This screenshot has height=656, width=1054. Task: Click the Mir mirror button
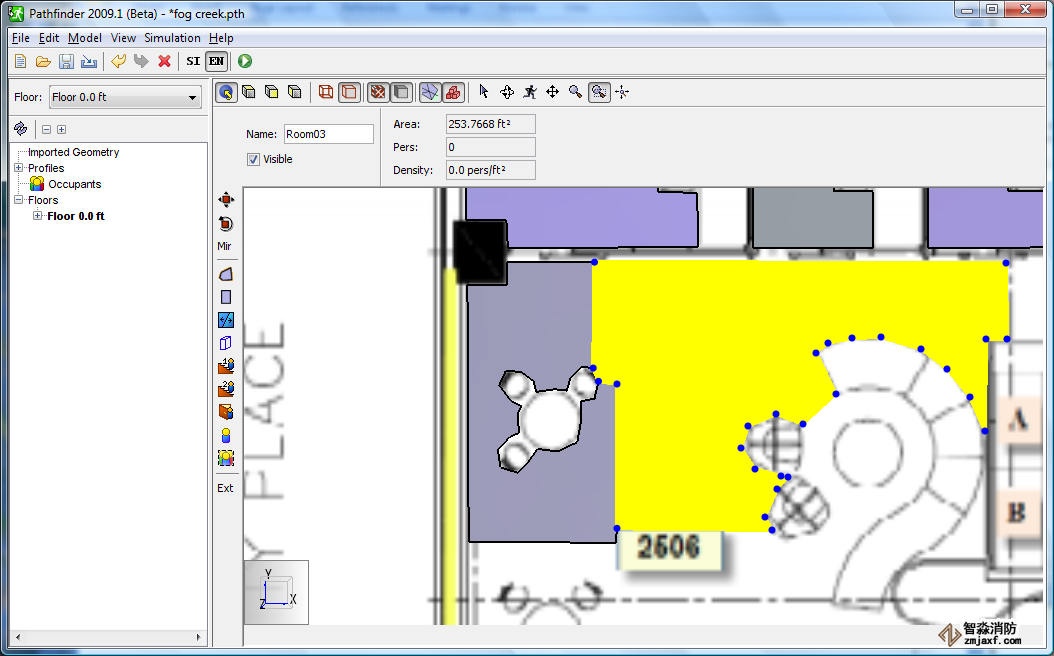(225, 246)
